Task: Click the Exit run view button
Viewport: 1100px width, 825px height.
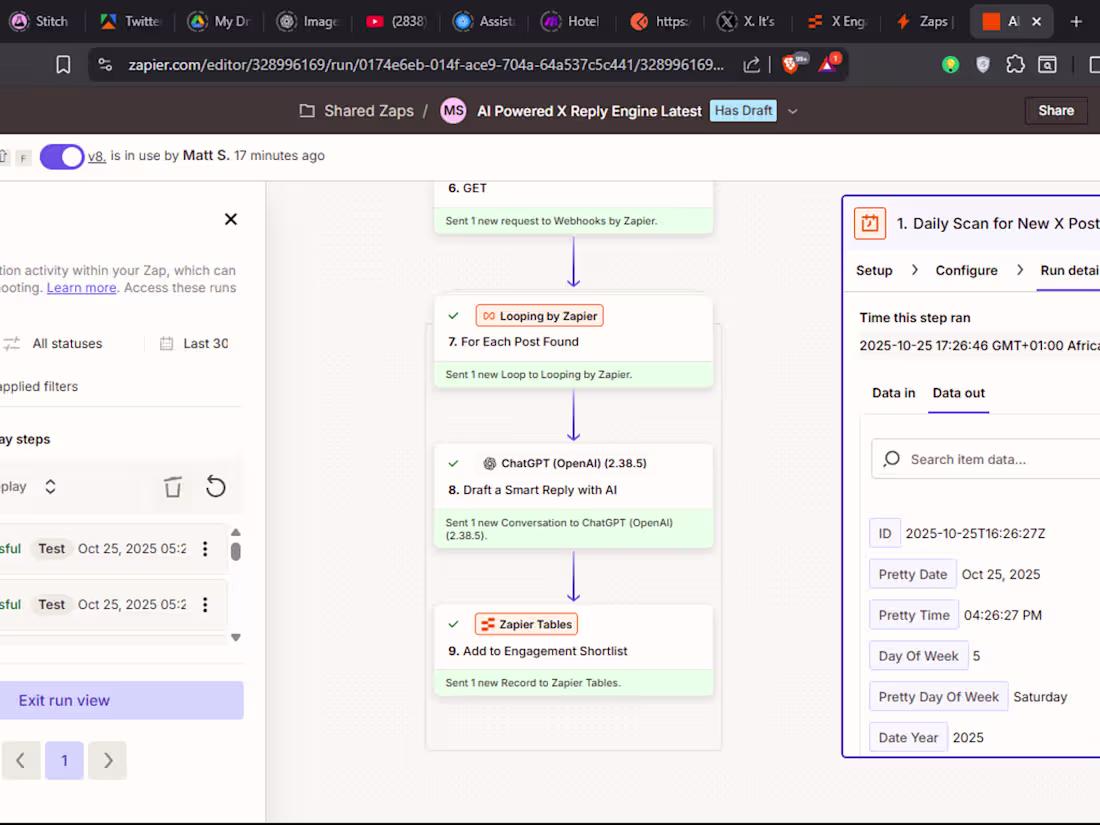Action: tap(121, 700)
